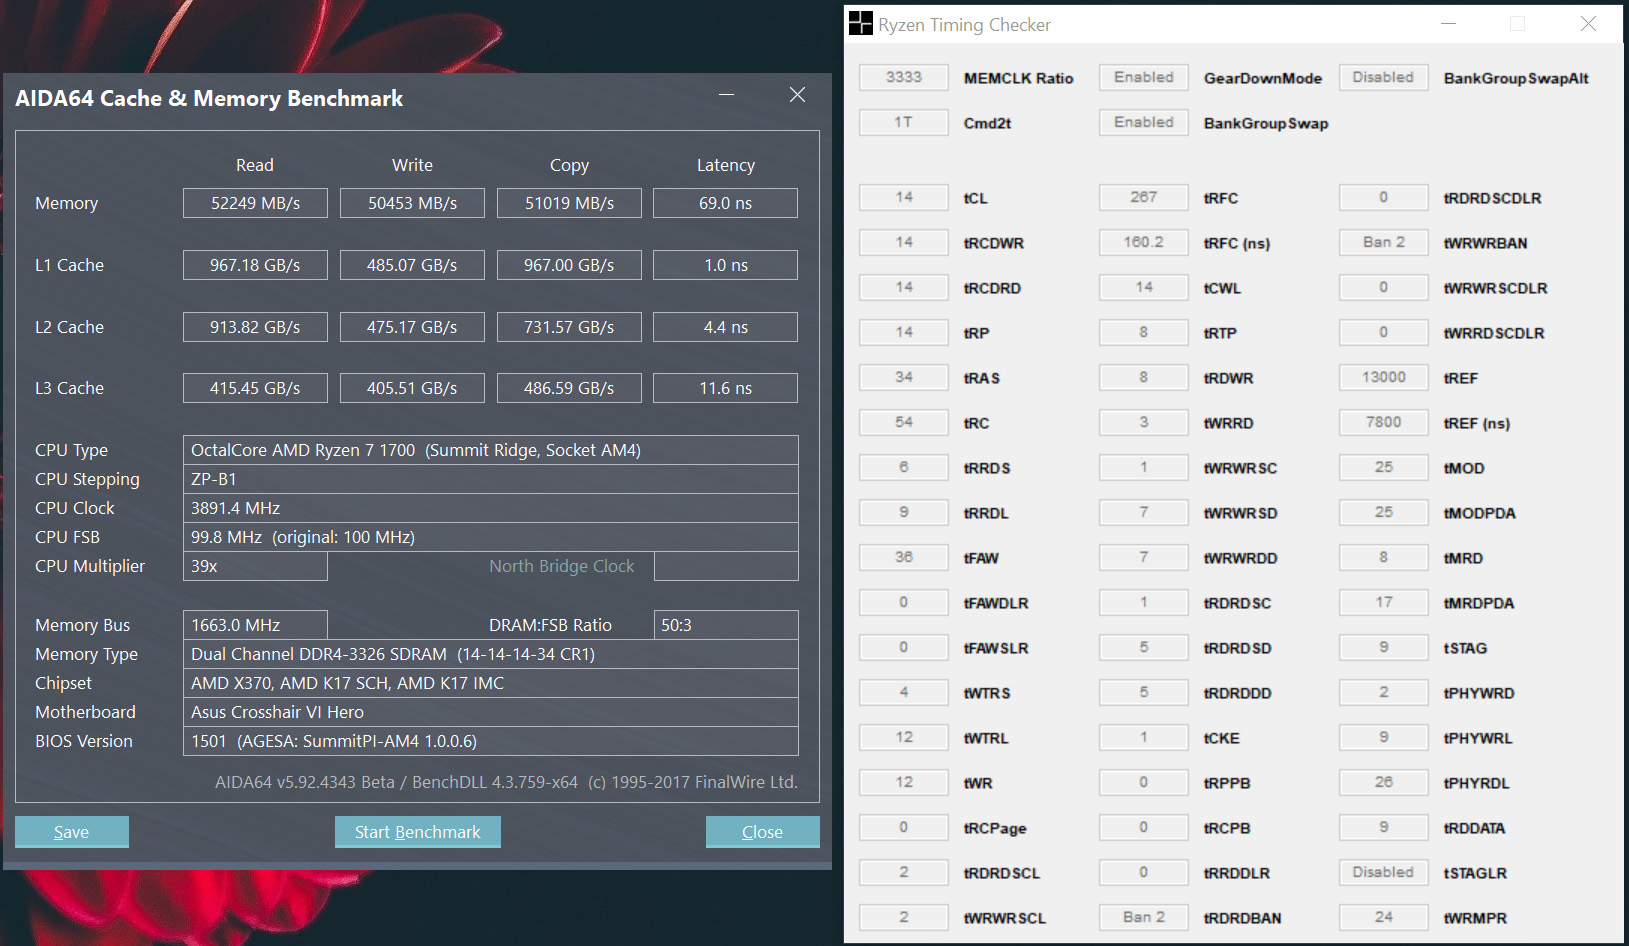Click the tMRDPDA value 17
This screenshot has height=946, width=1629.
click(1384, 602)
